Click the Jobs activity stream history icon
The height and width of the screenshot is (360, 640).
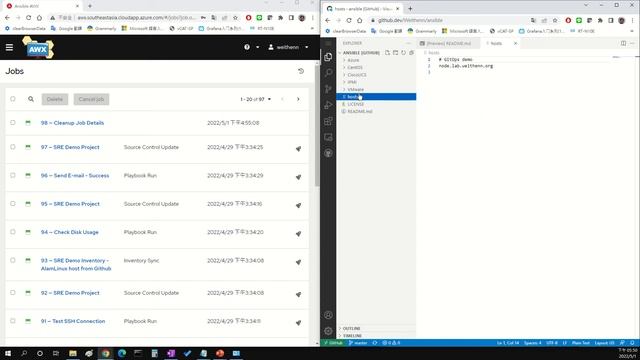[301, 71]
